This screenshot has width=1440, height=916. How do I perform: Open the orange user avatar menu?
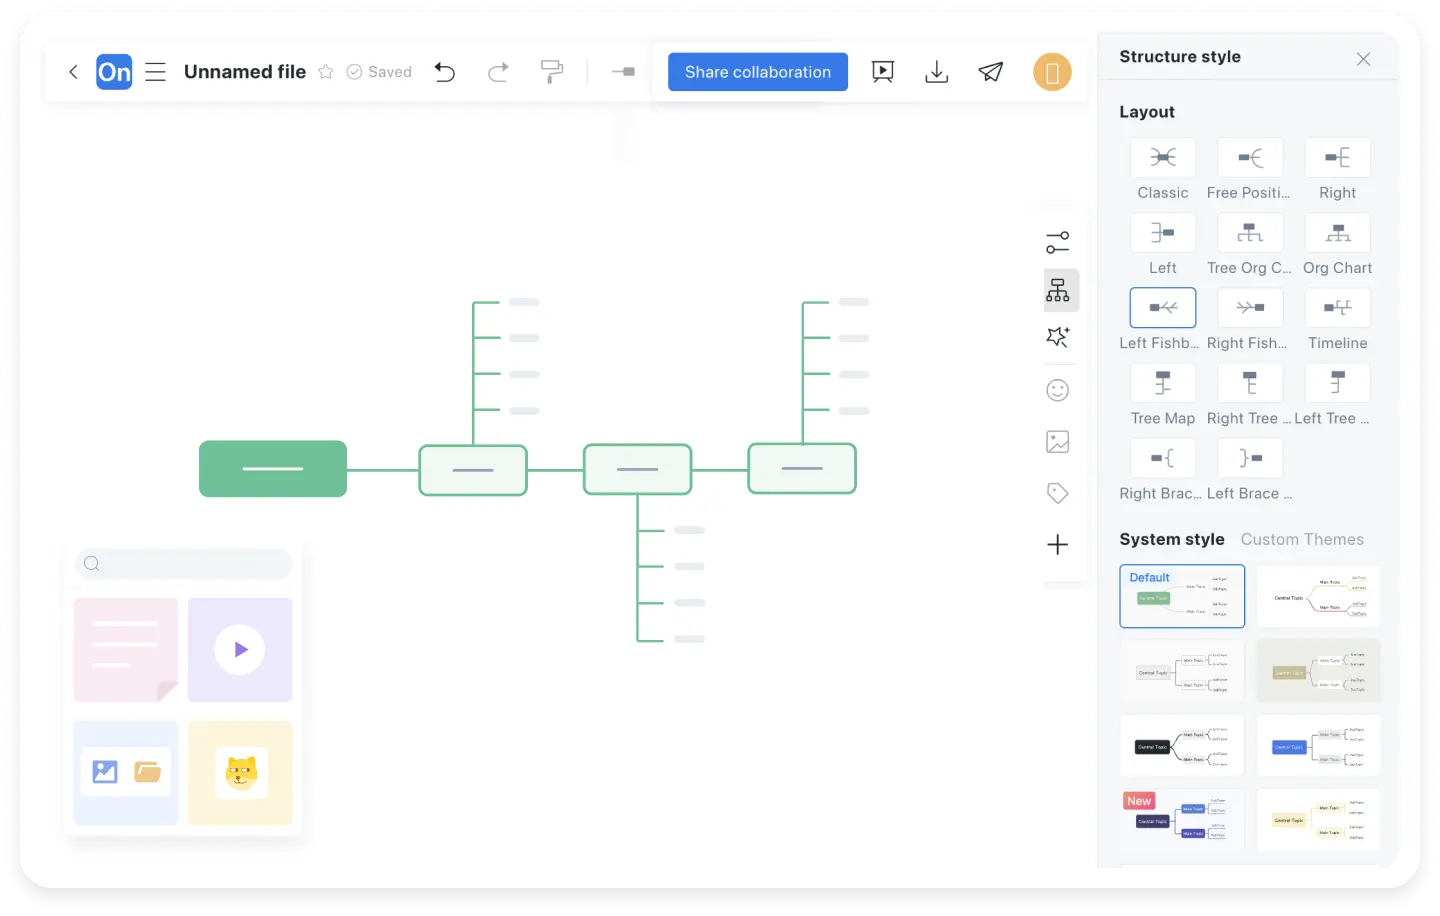1052,72
